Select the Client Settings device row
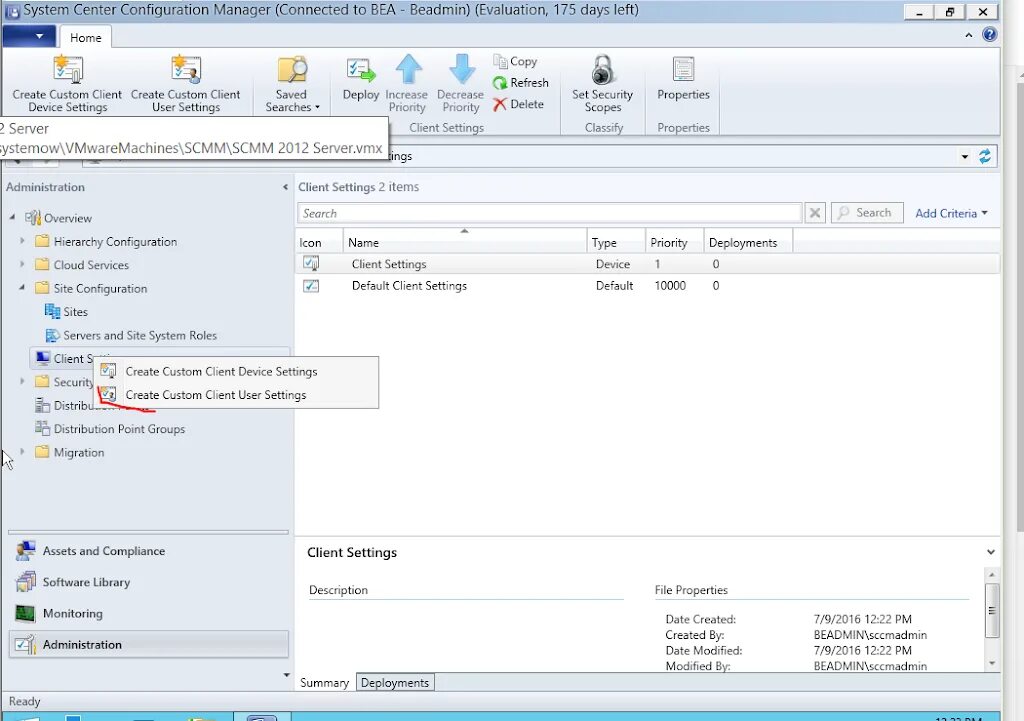The image size is (1024, 721). click(x=647, y=264)
